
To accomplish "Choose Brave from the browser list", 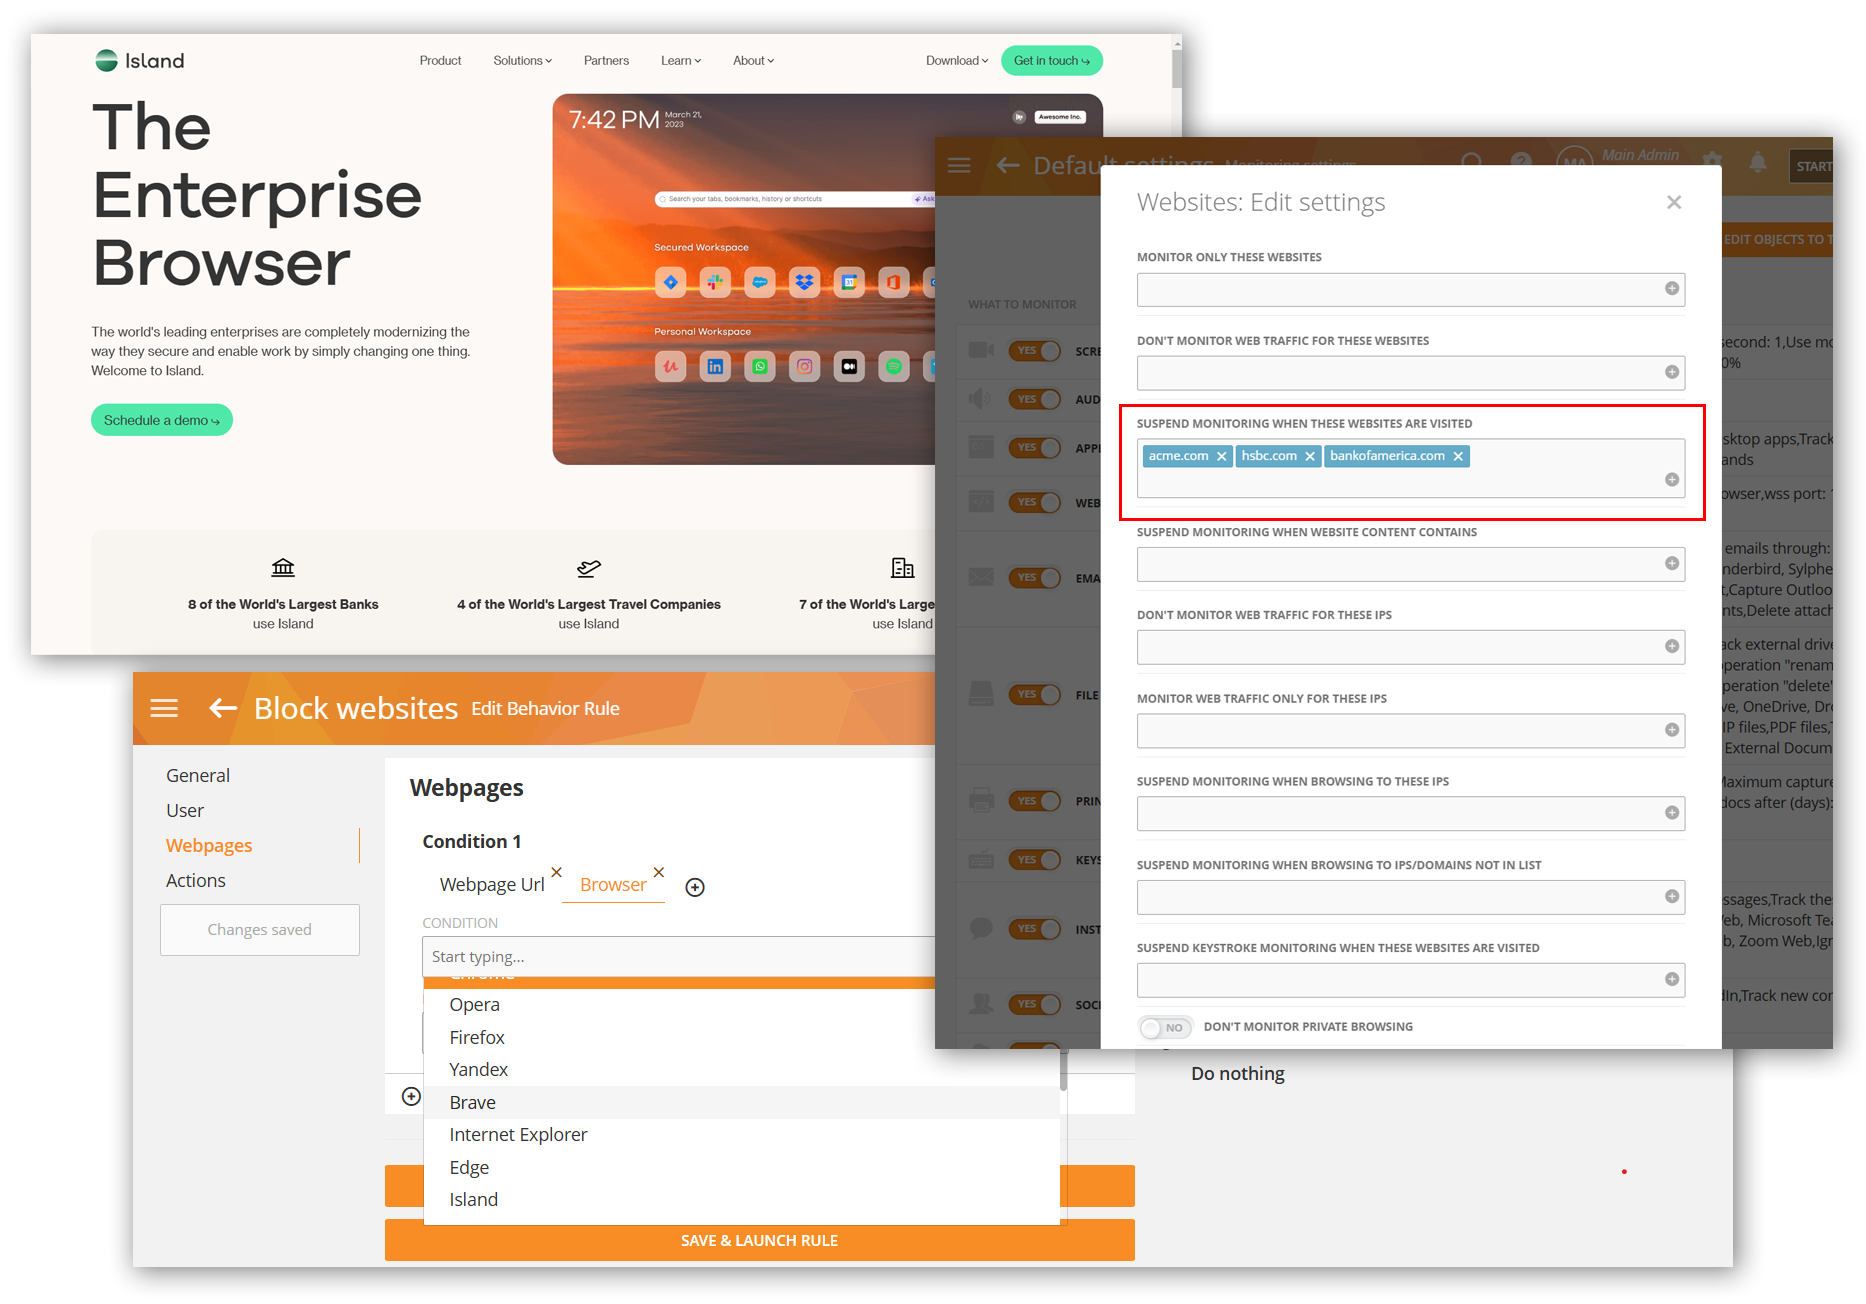I will point(473,1103).
